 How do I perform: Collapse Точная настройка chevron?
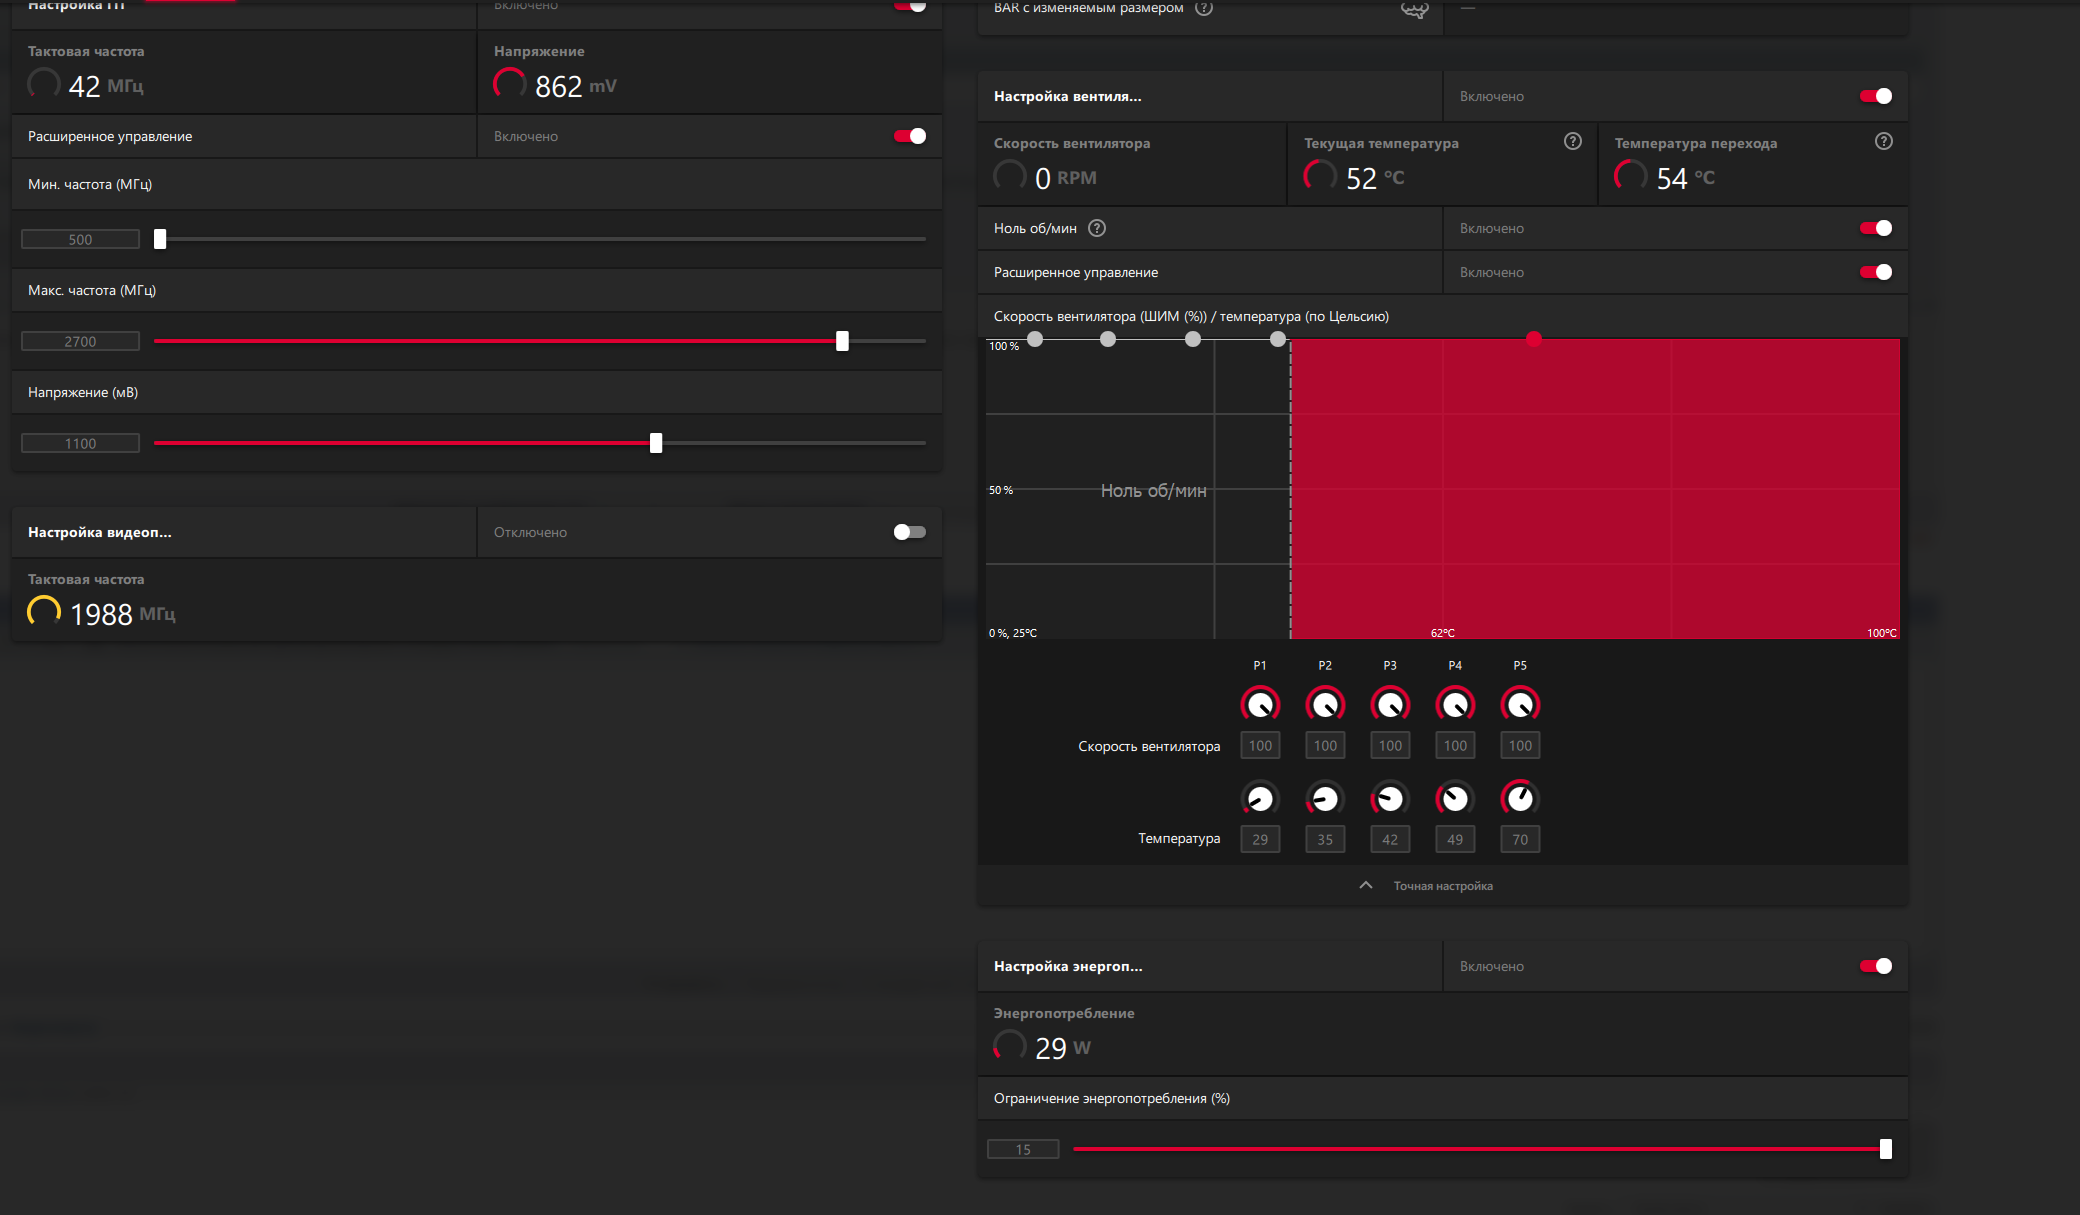coord(1366,885)
